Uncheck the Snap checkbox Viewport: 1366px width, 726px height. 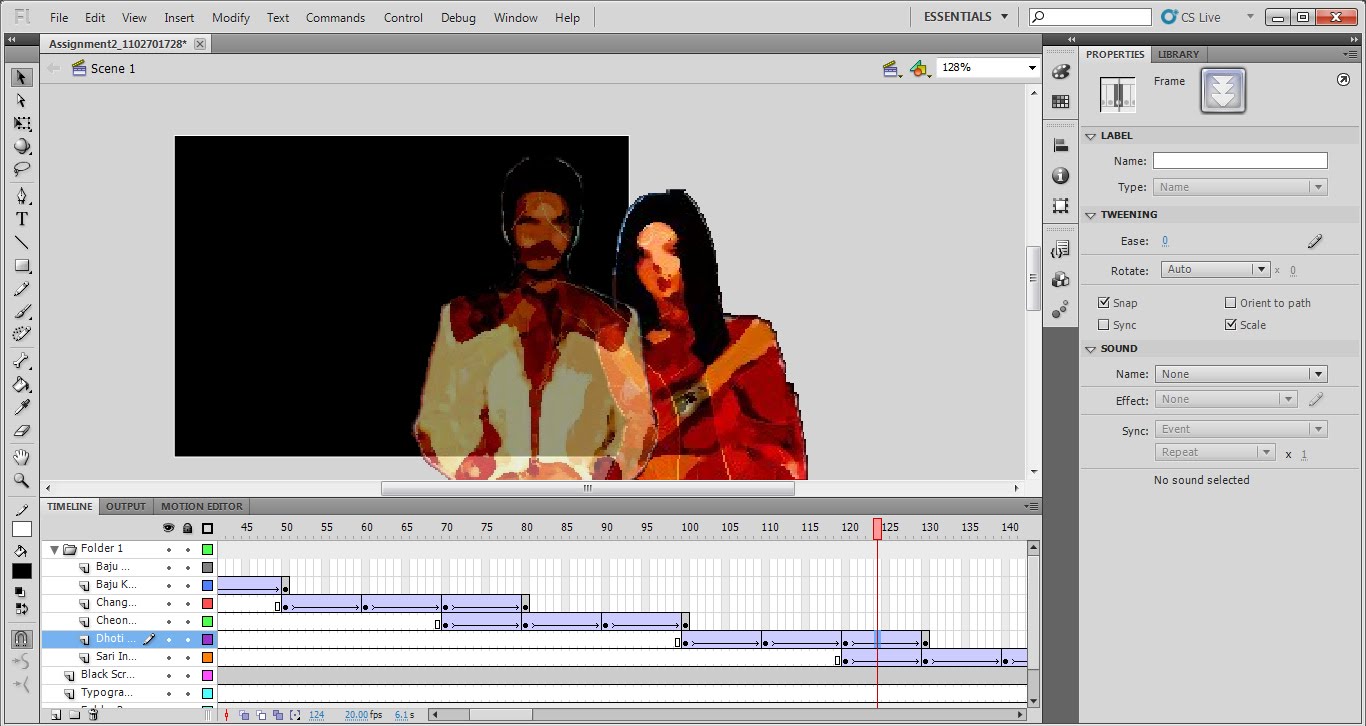tap(1104, 303)
